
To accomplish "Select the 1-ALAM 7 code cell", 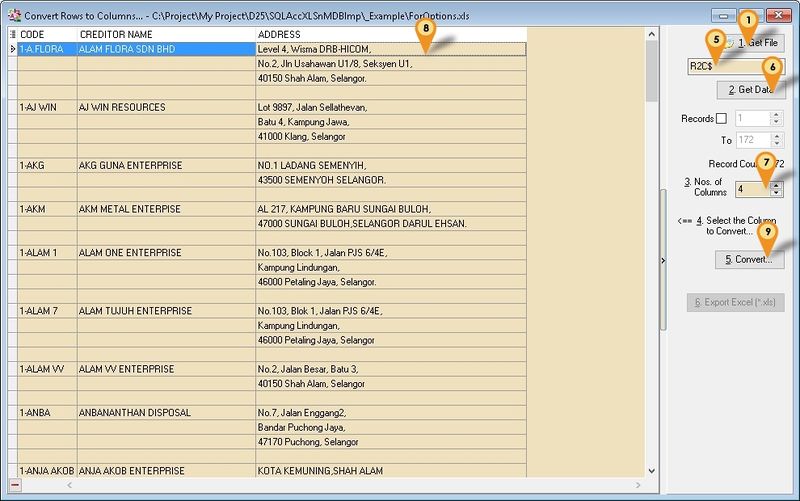I will coord(47,311).
